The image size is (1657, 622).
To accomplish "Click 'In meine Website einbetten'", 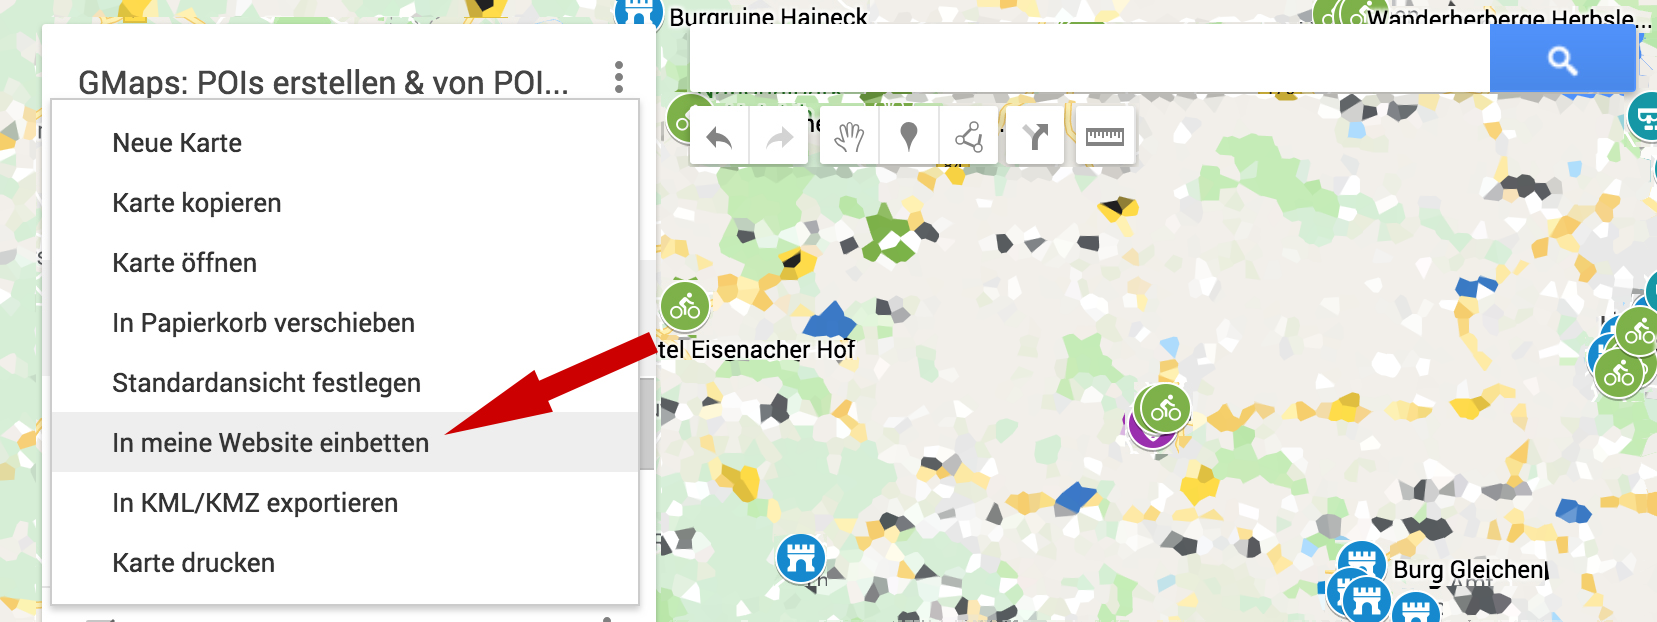I will click(270, 443).
